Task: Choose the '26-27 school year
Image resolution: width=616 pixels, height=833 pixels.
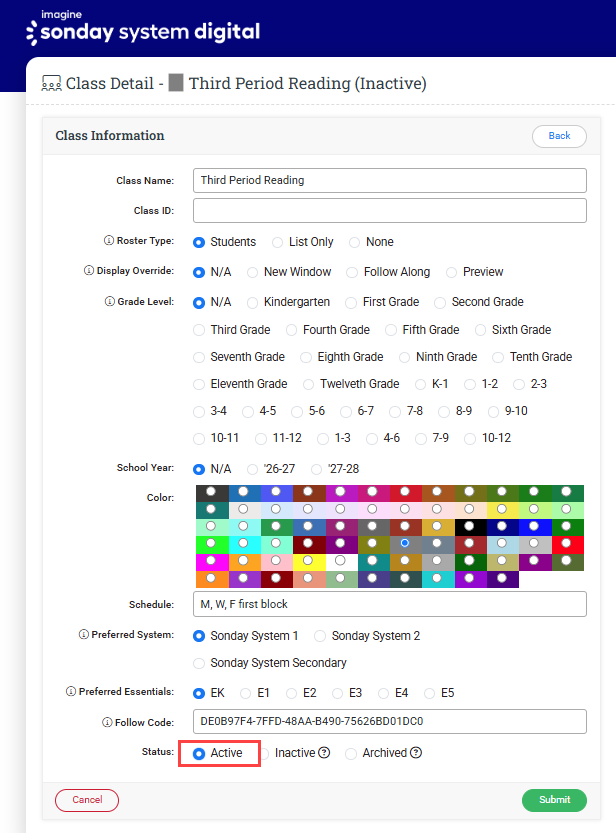Action: (252, 470)
